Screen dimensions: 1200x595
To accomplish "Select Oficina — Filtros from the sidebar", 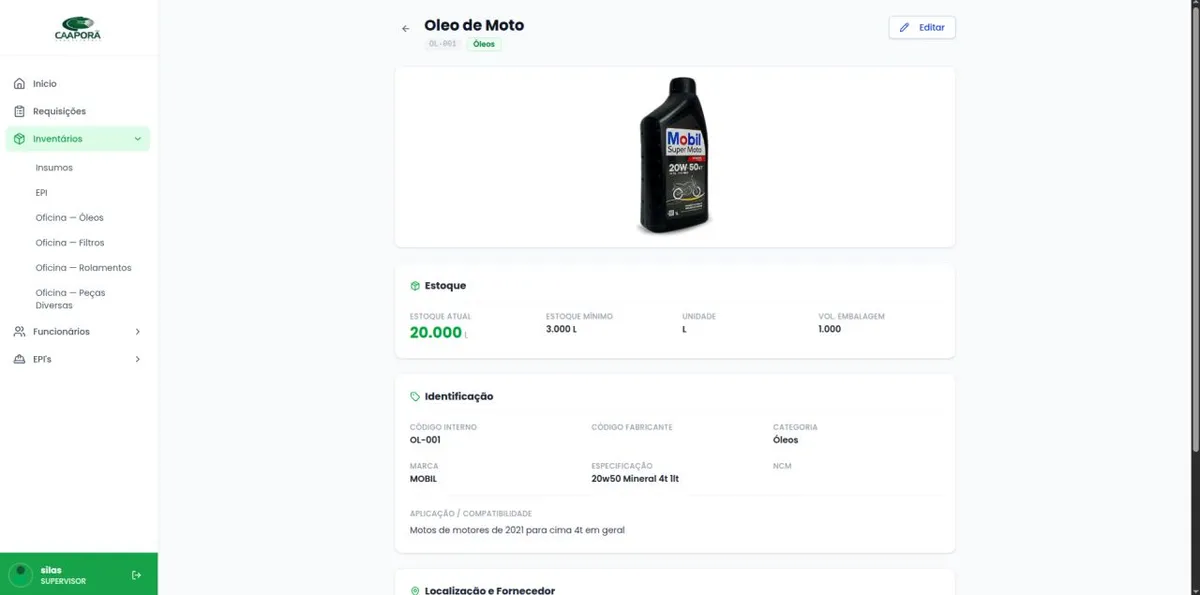I will point(67,242).
